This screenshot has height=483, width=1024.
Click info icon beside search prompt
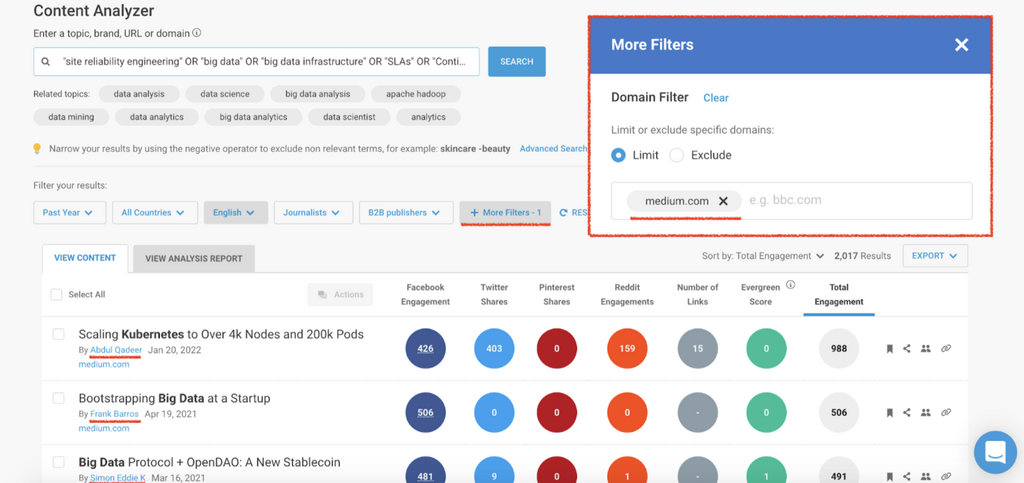pyautogui.click(x=197, y=33)
